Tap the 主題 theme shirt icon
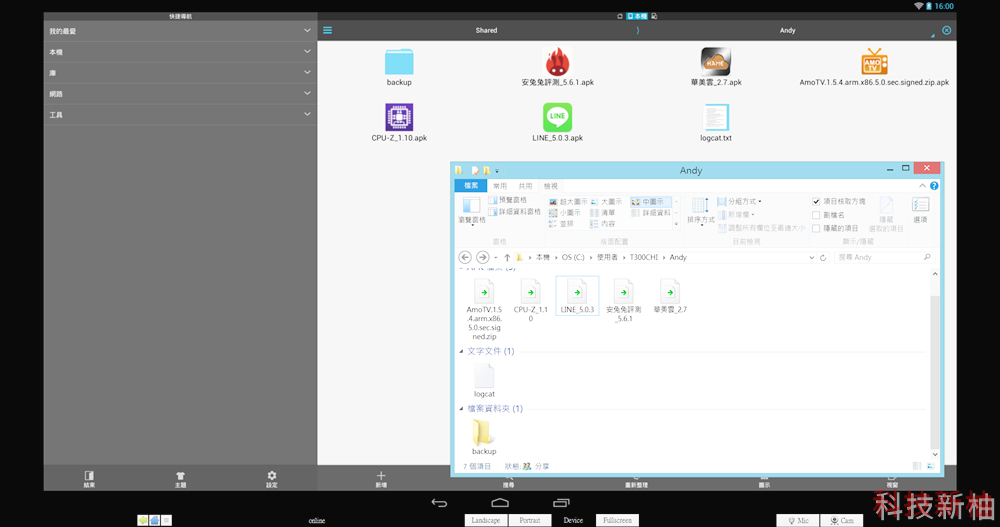This screenshot has height=527, width=1000. click(x=180, y=479)
